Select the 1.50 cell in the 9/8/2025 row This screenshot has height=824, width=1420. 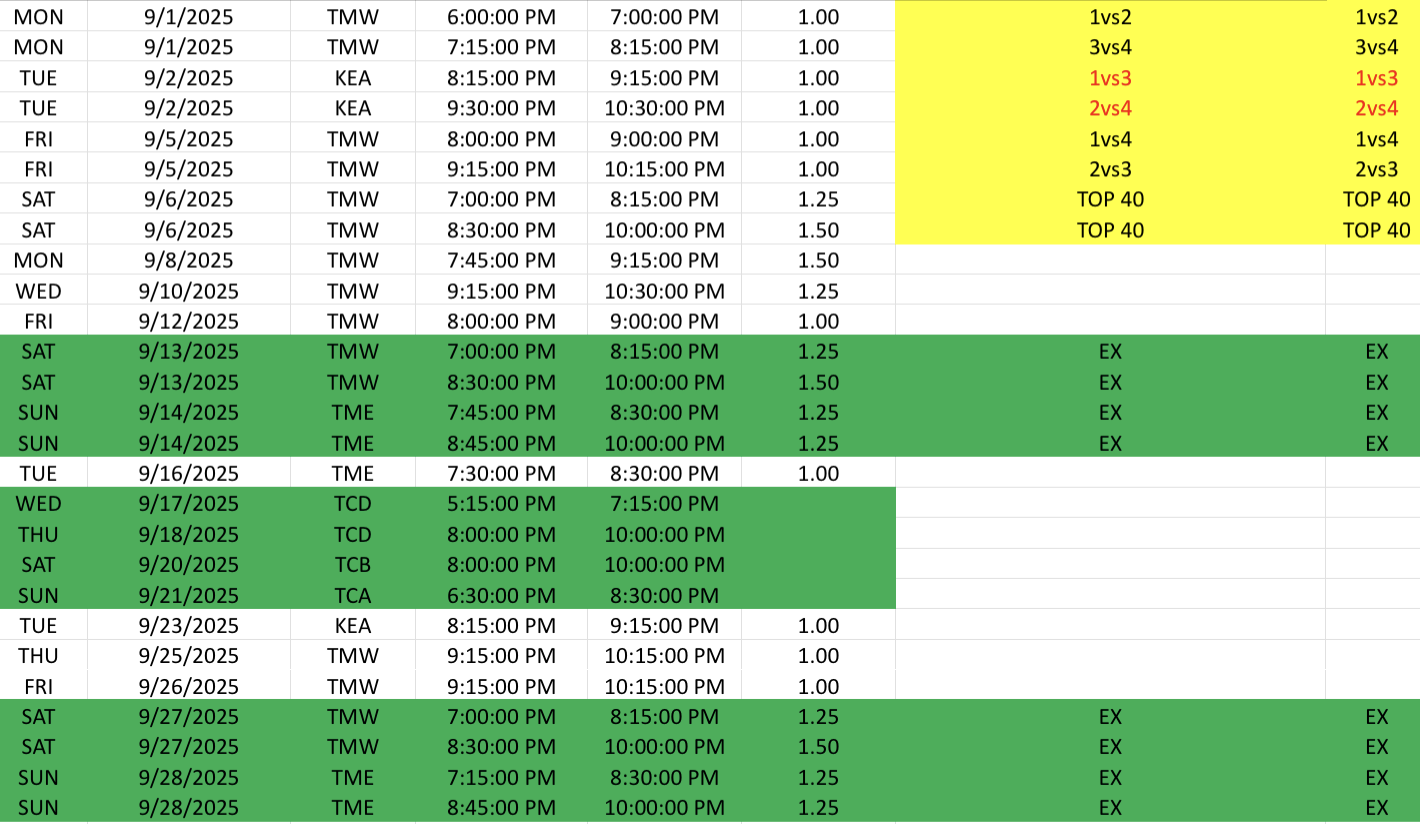click(819, 260)
